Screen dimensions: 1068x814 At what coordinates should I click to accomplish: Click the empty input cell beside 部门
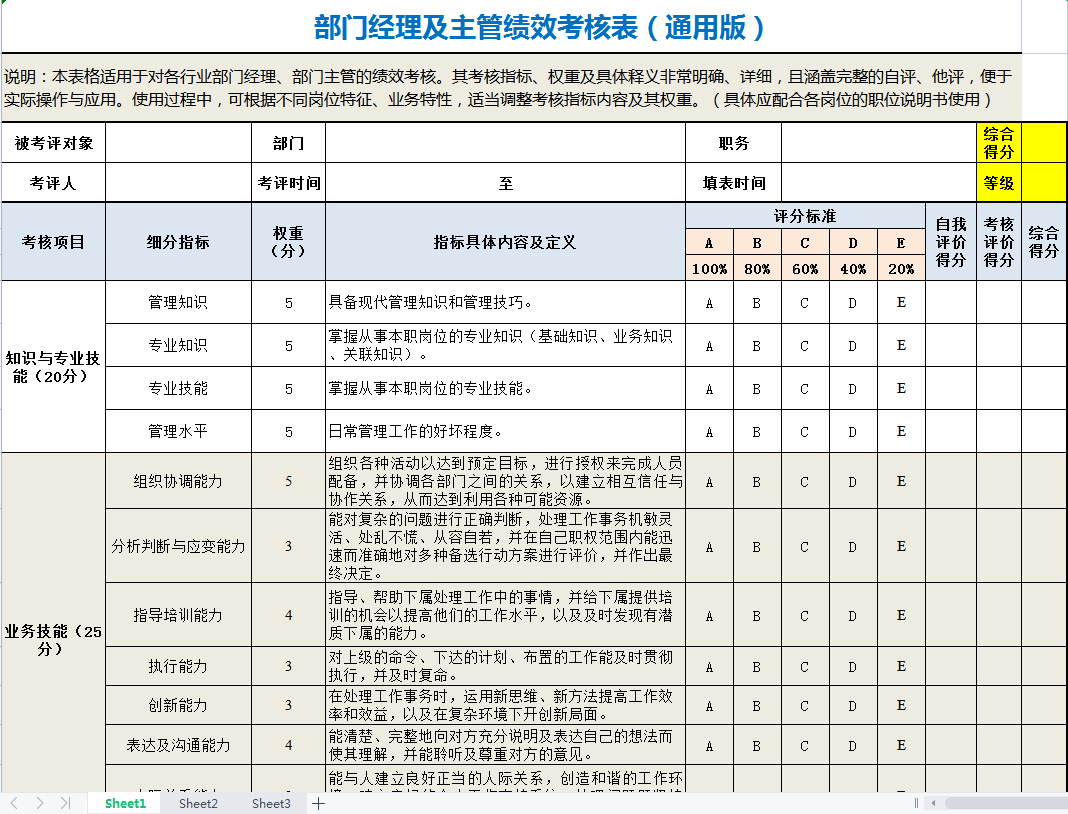[505, 143]
